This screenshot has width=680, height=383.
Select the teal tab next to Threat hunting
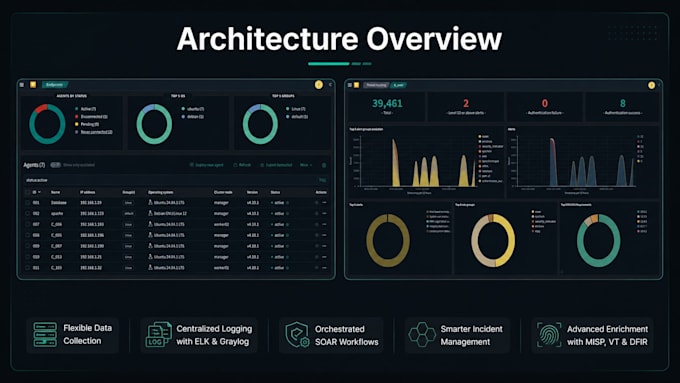pos(399,85)
